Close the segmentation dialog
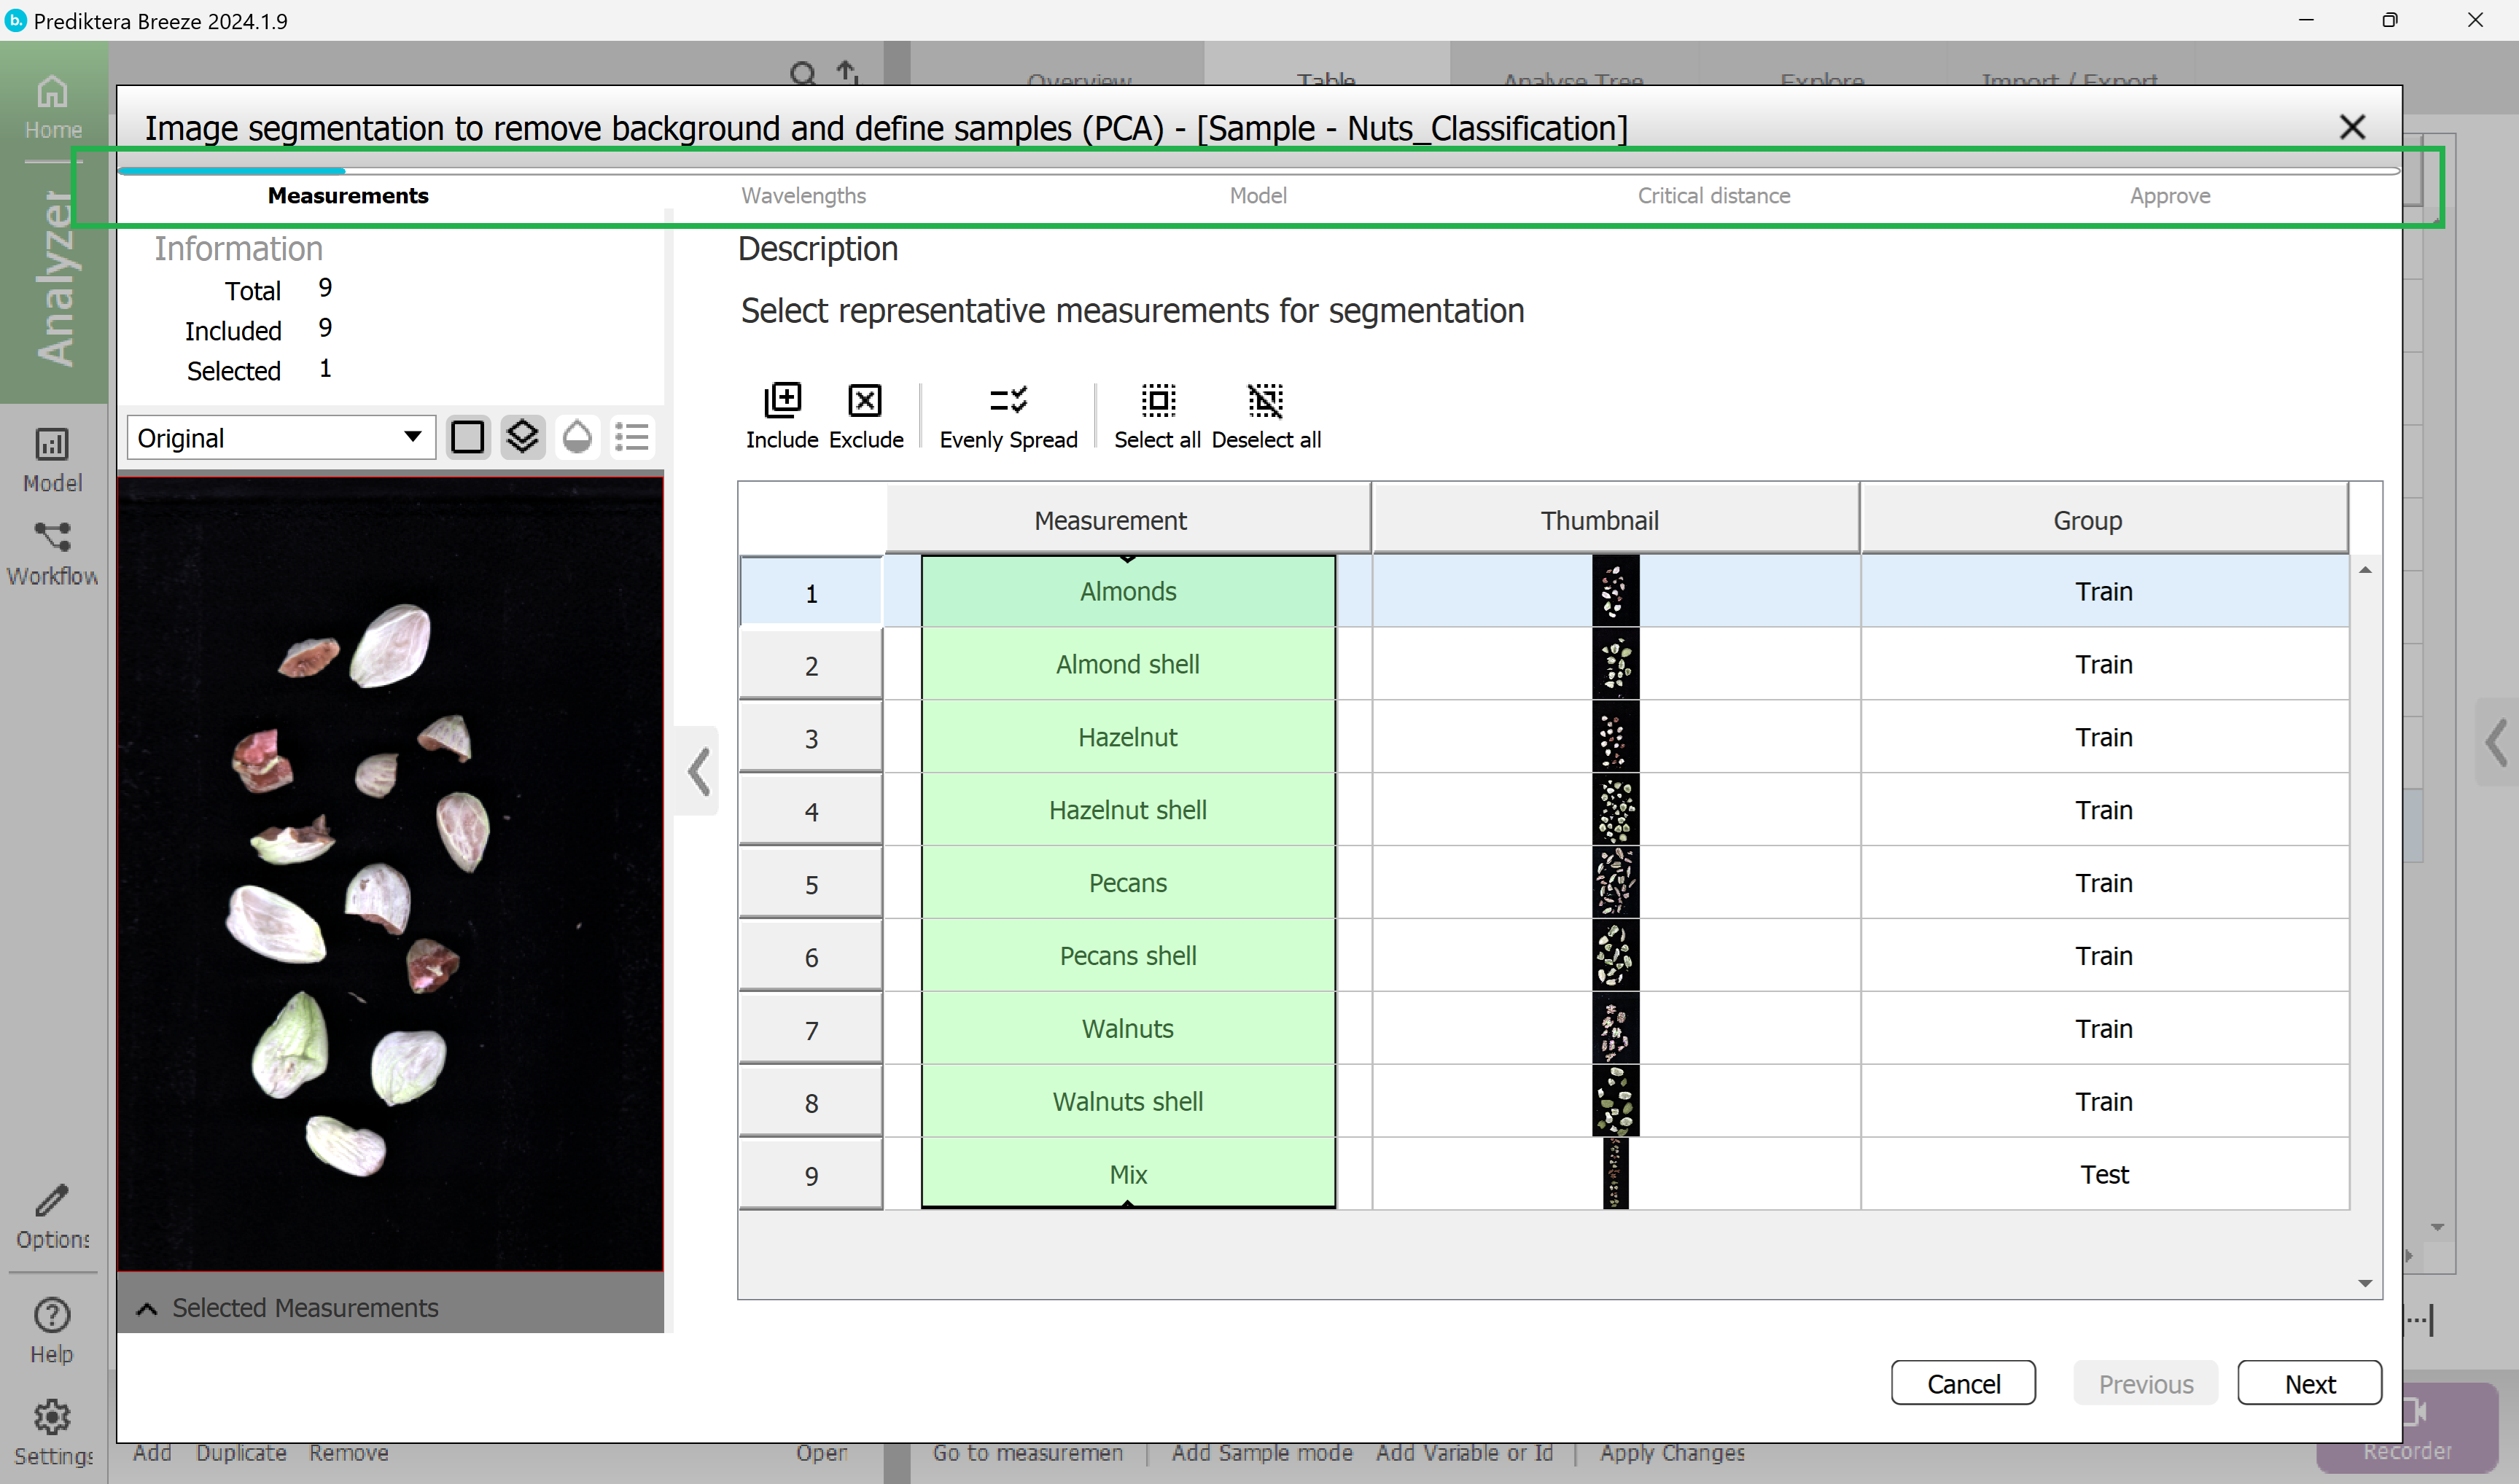 (x=2352, y=127)
